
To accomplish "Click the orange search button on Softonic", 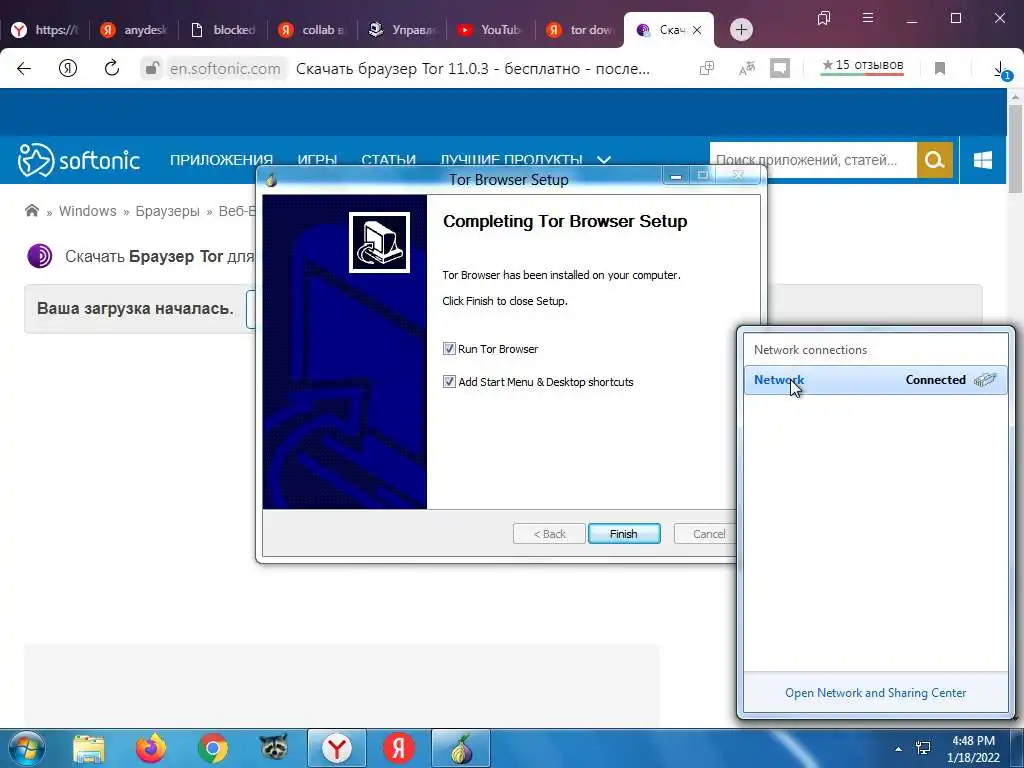I will tap(935, 160).
